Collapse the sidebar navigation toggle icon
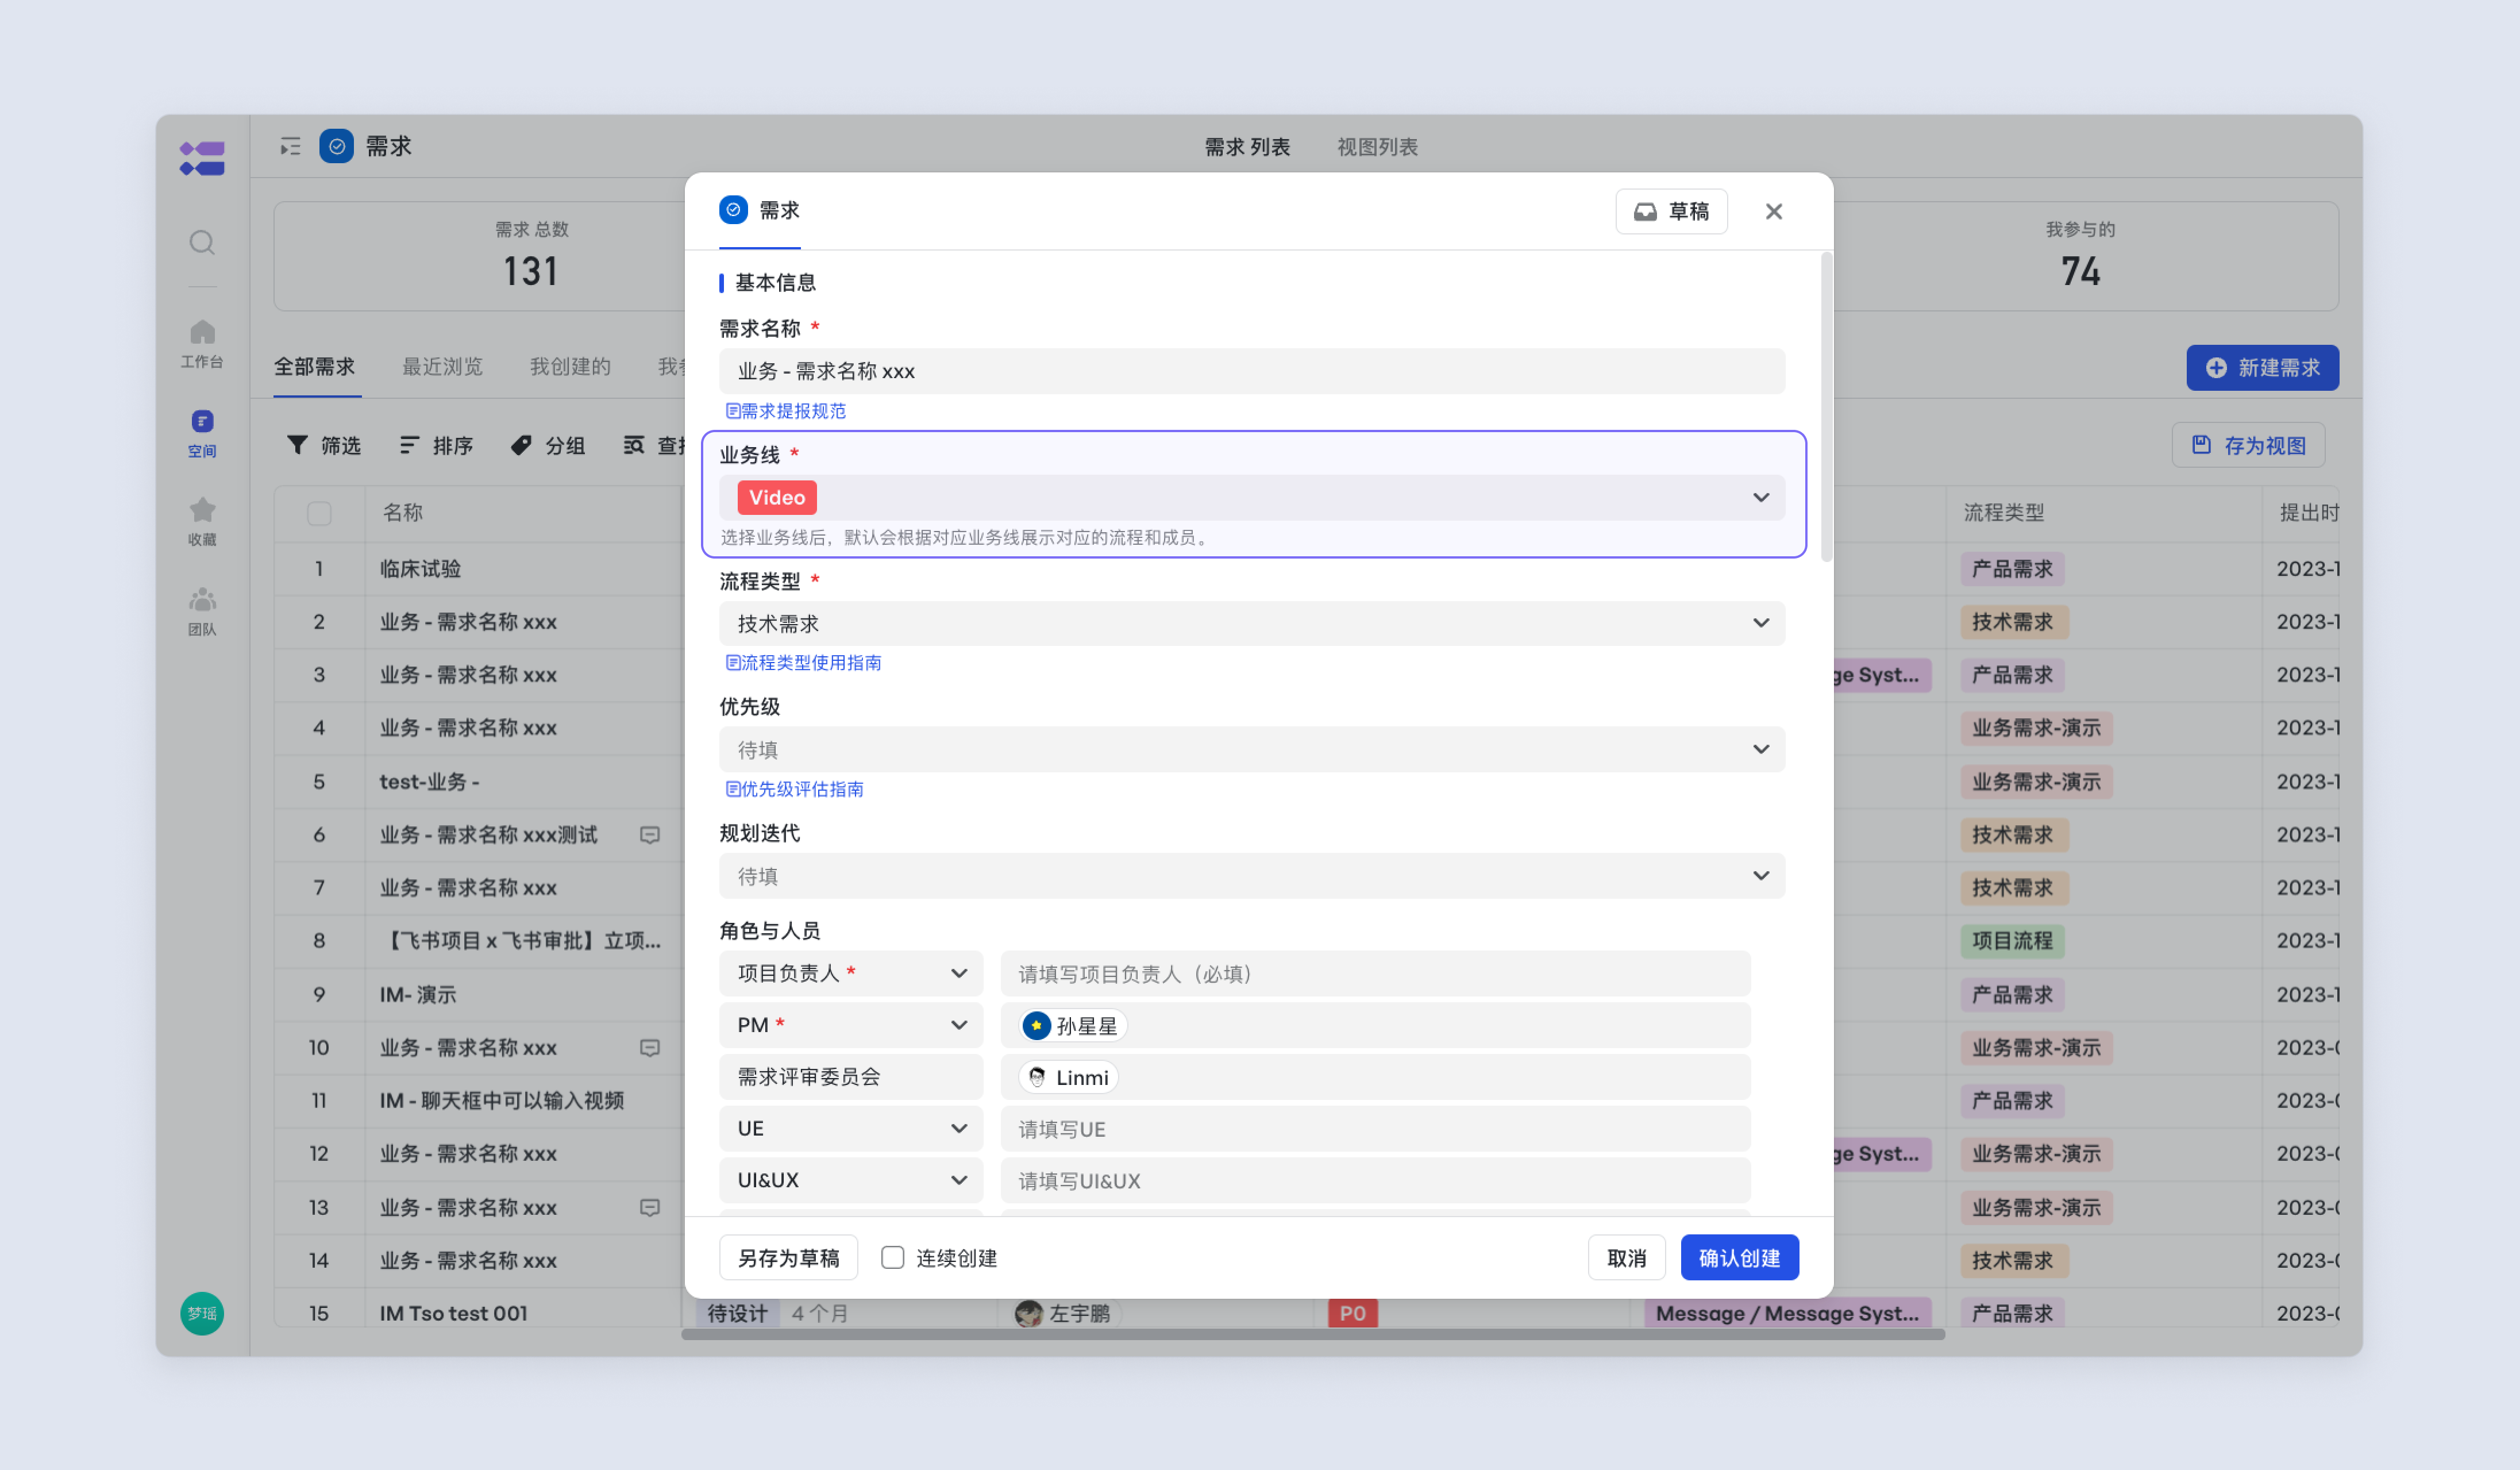The width and height of the screenshot is (2520, 1470). point(290,147)
